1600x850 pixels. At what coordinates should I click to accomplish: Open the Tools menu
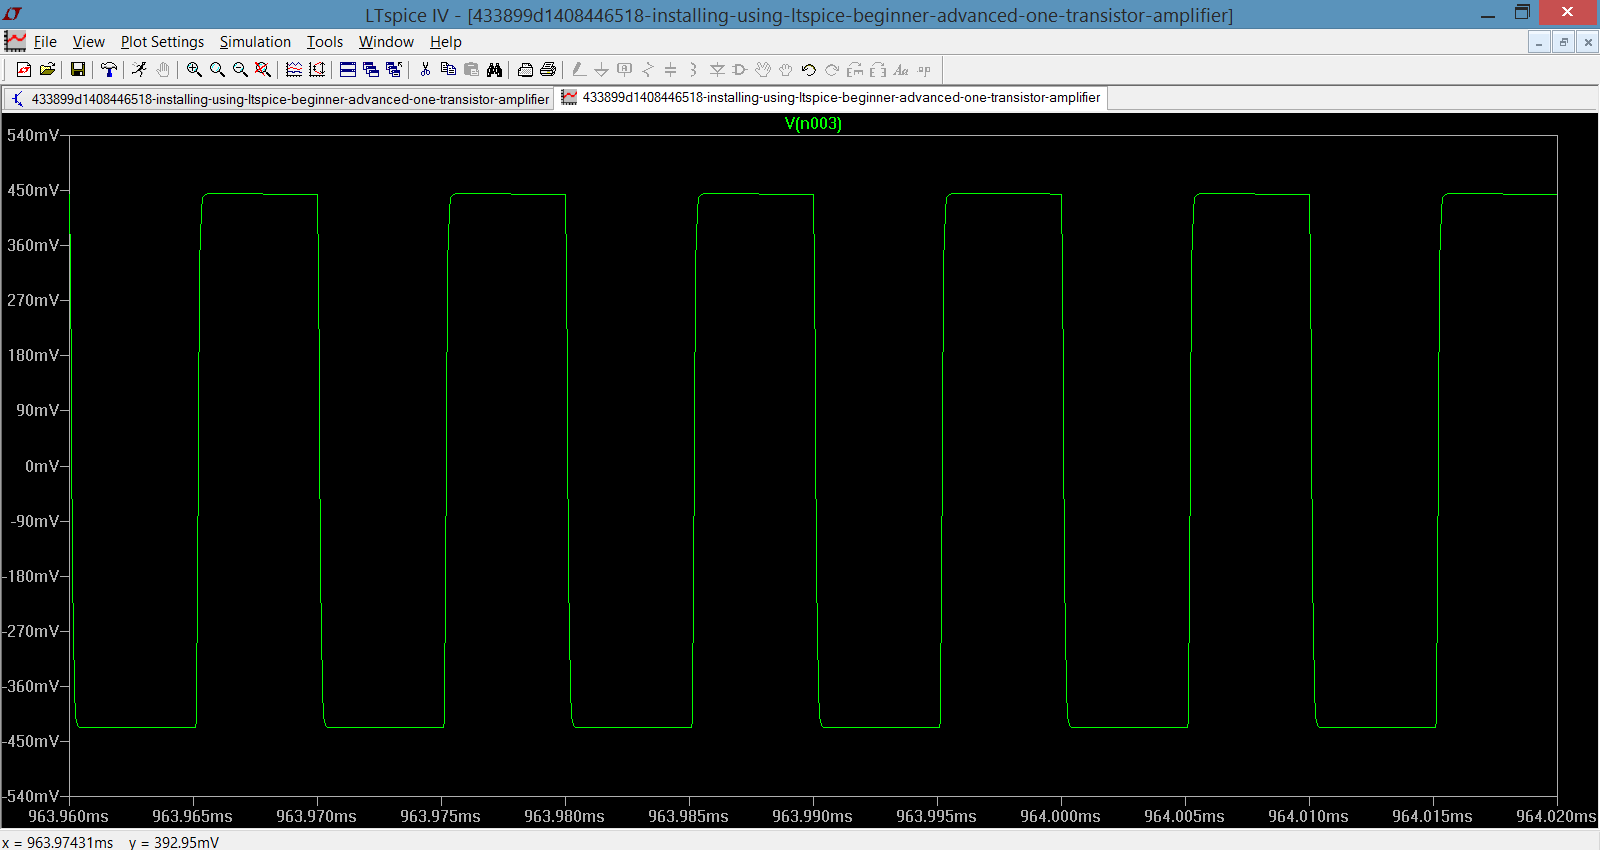coord(324,42)
